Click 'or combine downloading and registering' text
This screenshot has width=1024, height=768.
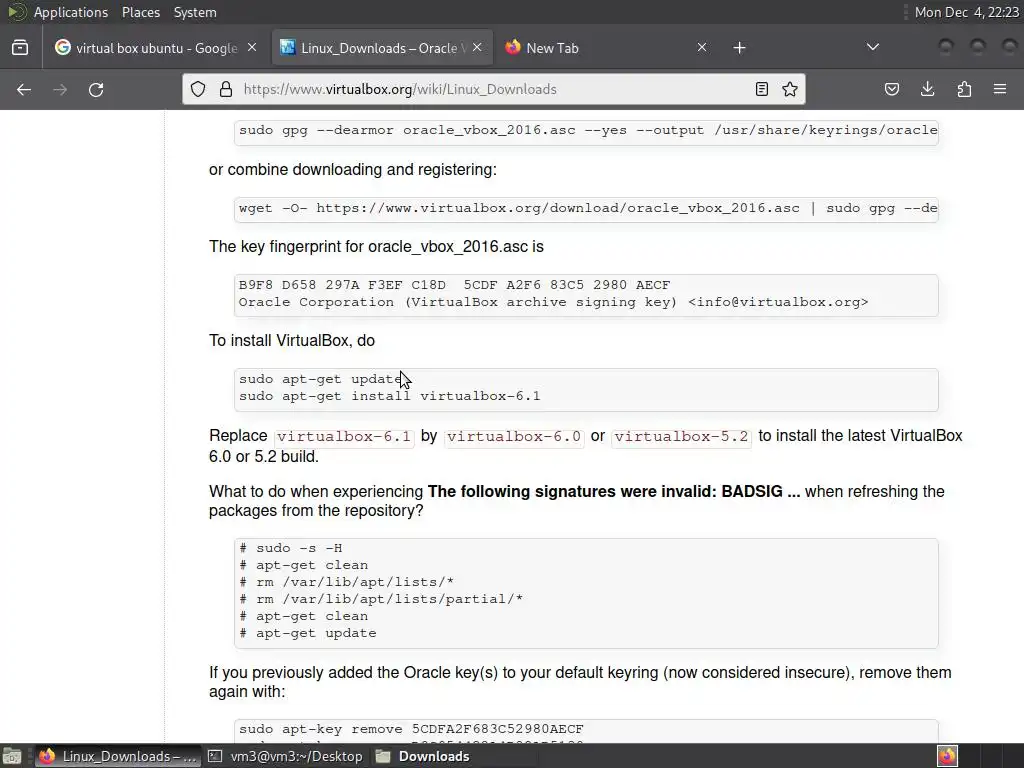point(353,170)
